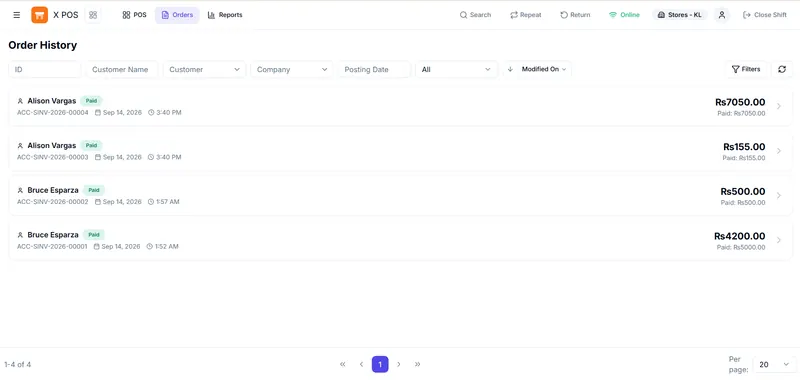Expand chevron of the Rs155.00 order
Screen dimensions: 800x380
[779, 151]
